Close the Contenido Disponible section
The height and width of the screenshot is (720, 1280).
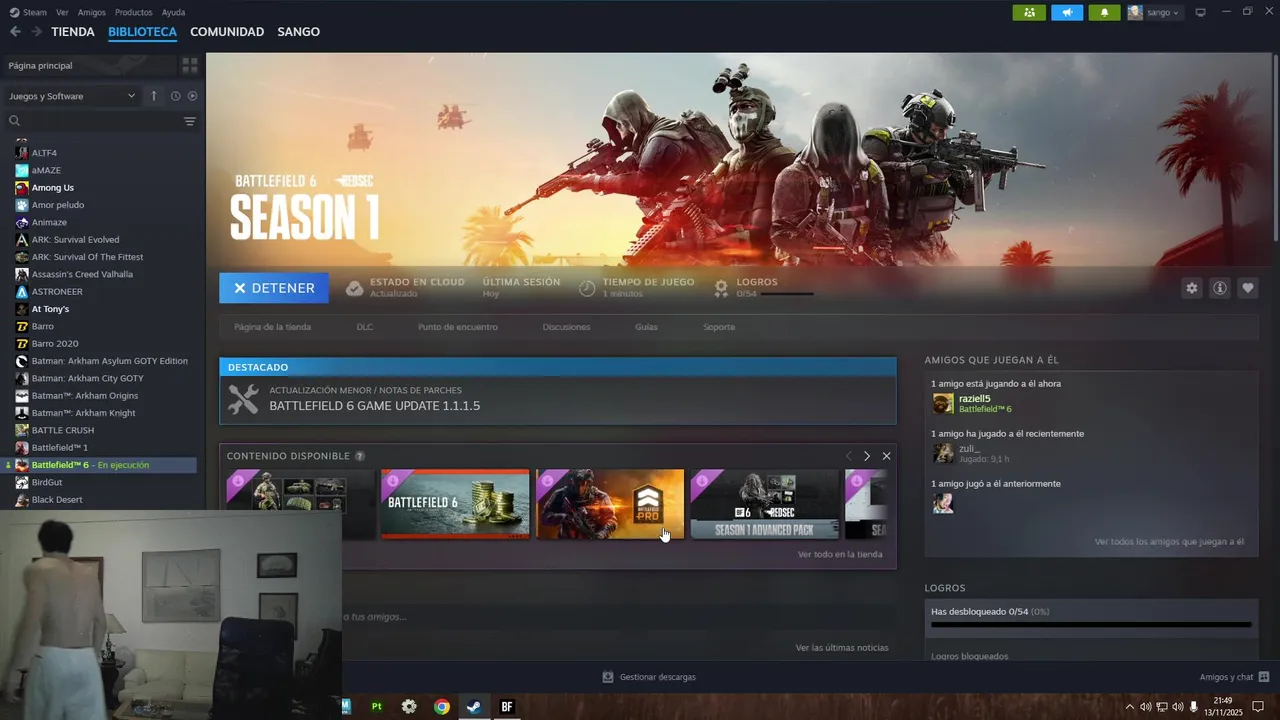coord(886,456)
